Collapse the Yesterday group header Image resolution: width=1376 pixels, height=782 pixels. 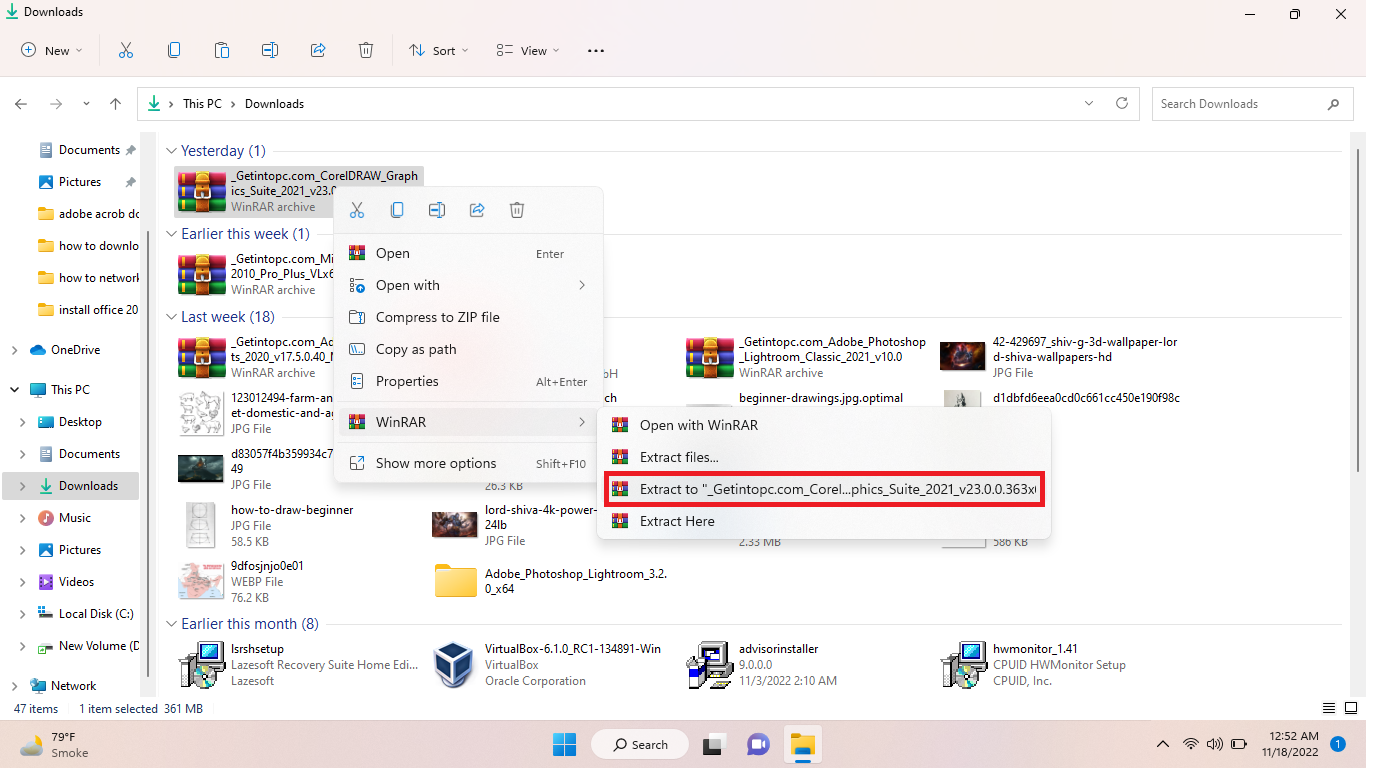click(171, 151)
